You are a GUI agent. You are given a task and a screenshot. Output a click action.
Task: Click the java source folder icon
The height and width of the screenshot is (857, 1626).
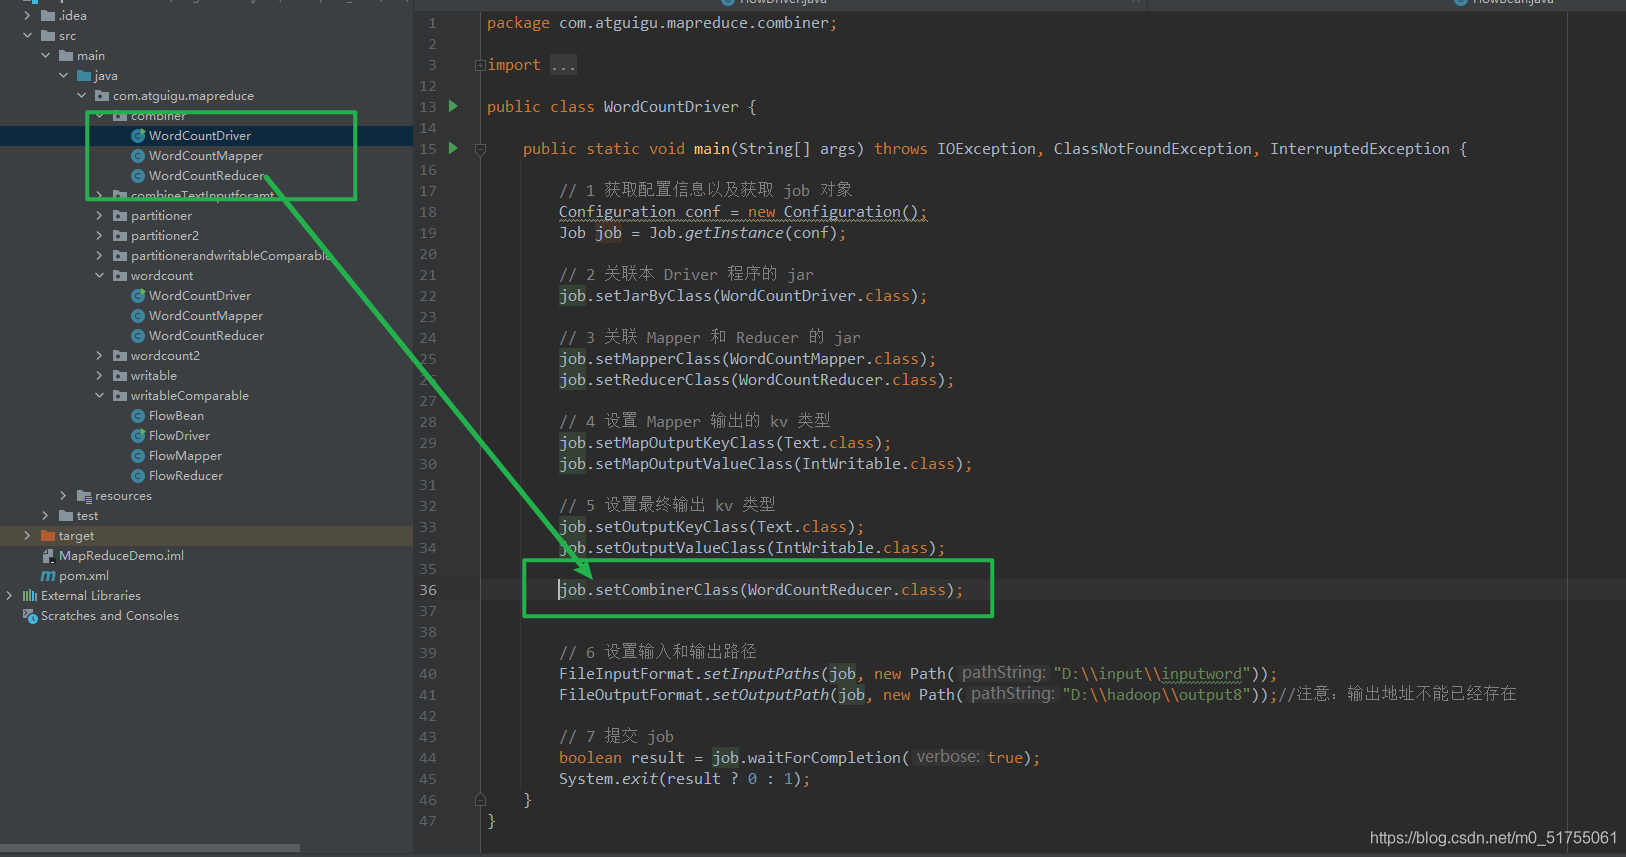pyautogui.click(x=84, y=76)
